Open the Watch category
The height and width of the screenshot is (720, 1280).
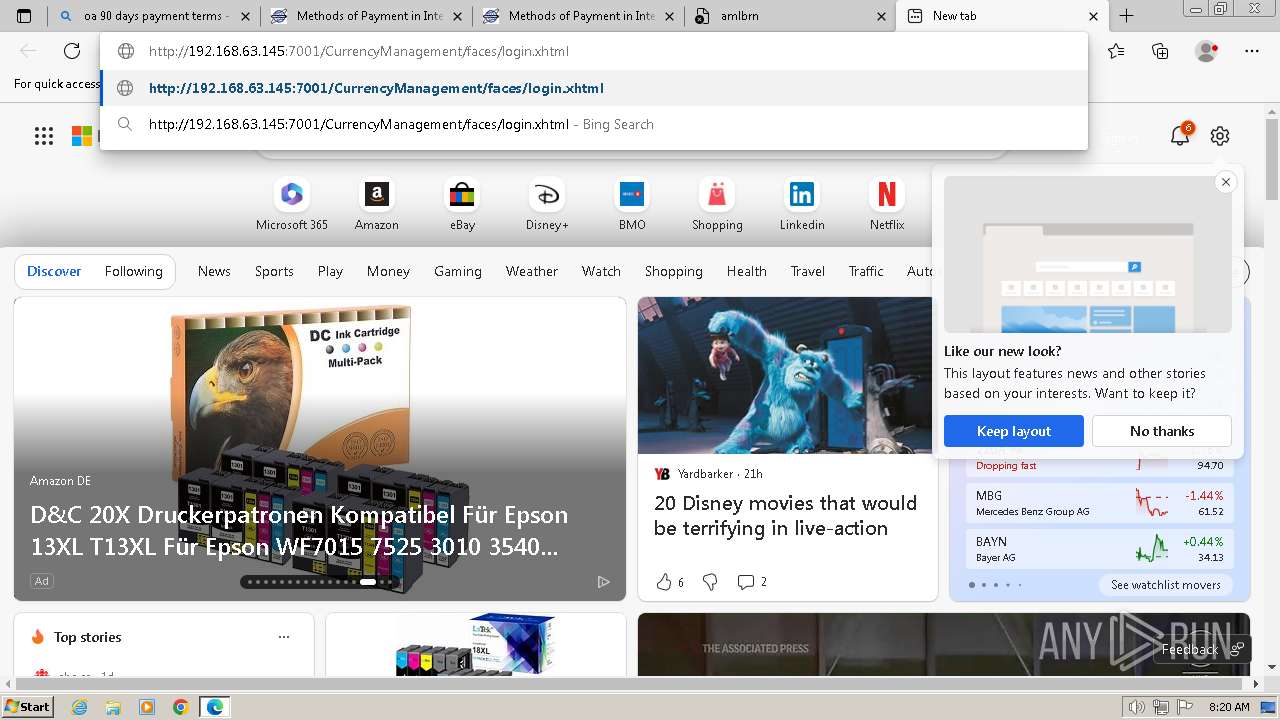tap(601, 271)
